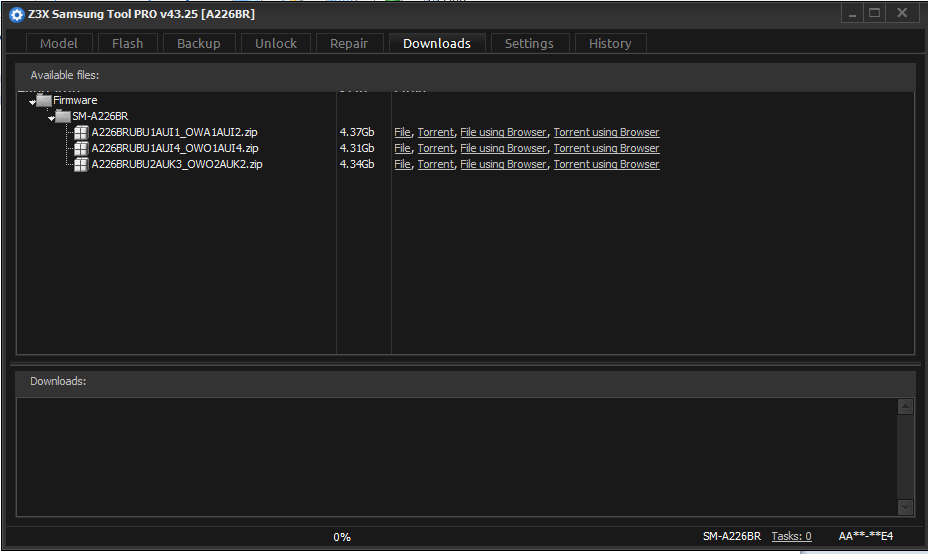The height and width of the screenshot is (554, 928).
Task: Select file name A226BRUBU1AUI4_OWO1AUI4.zip
Action: (x=175, y=148)
